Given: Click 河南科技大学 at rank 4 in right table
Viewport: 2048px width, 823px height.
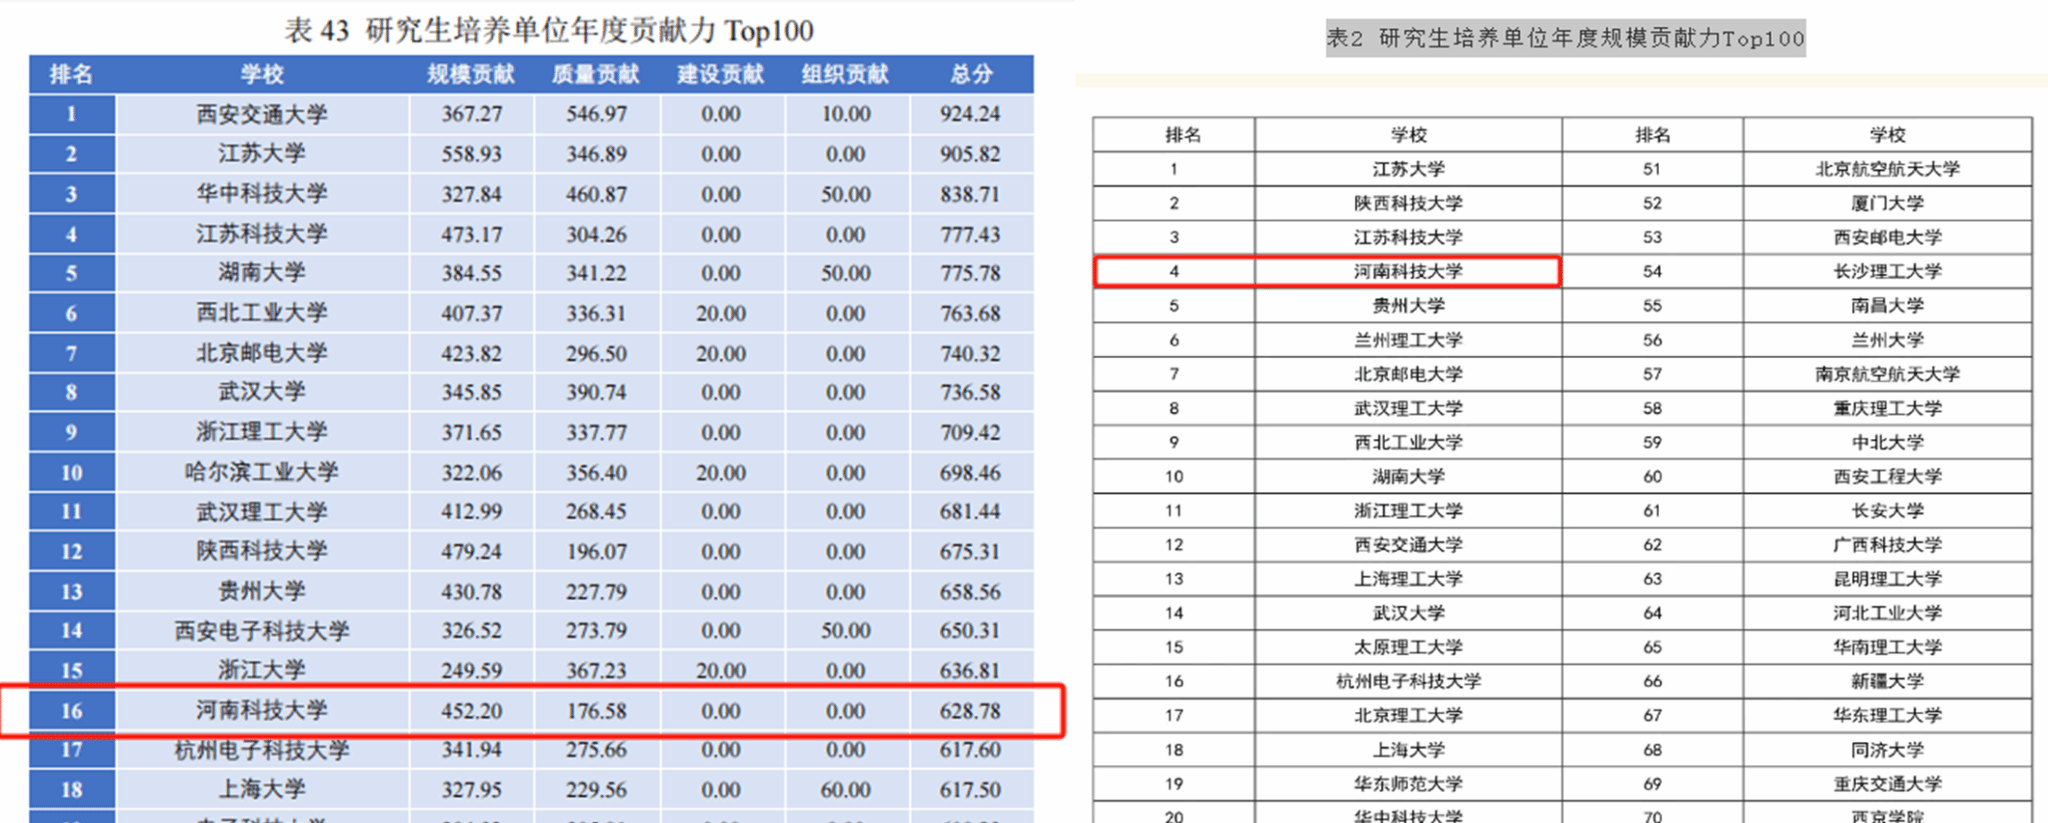Looking at the screenshot, I should (x=1408, y=271).
